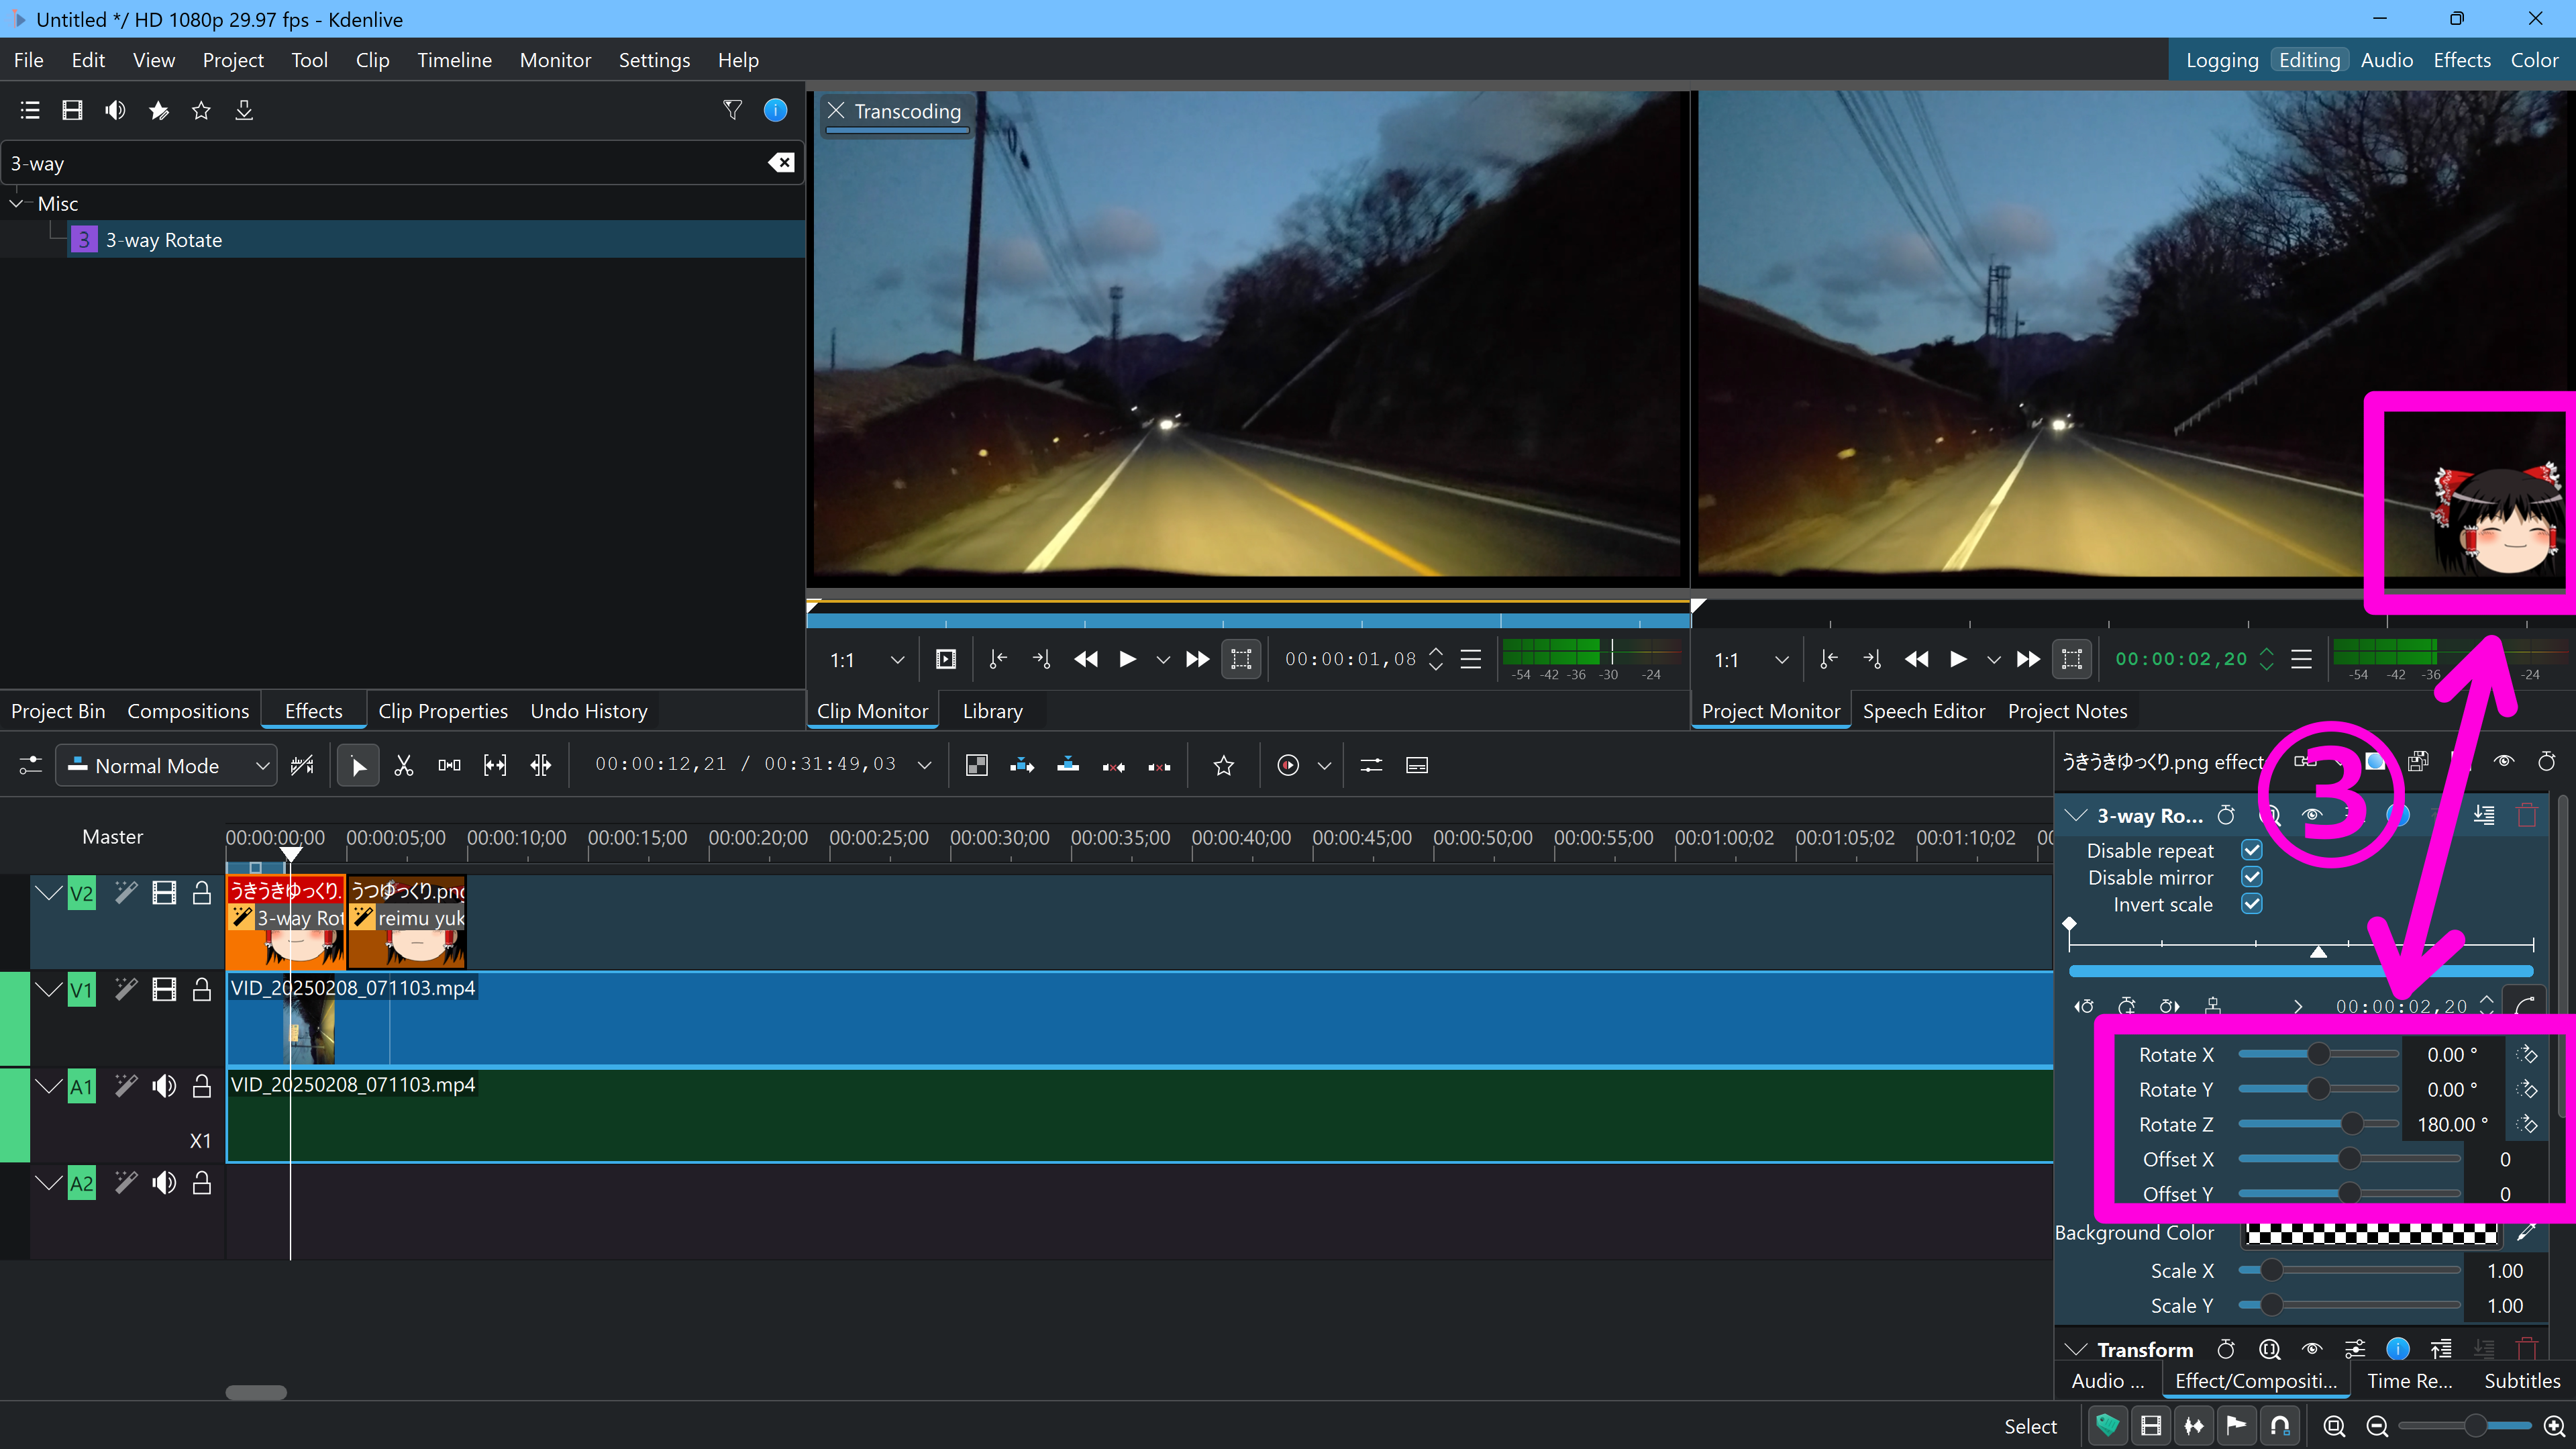Open timeline settings sliders icon
Screen dimensions: 2576x1449
tap(30, 765)
